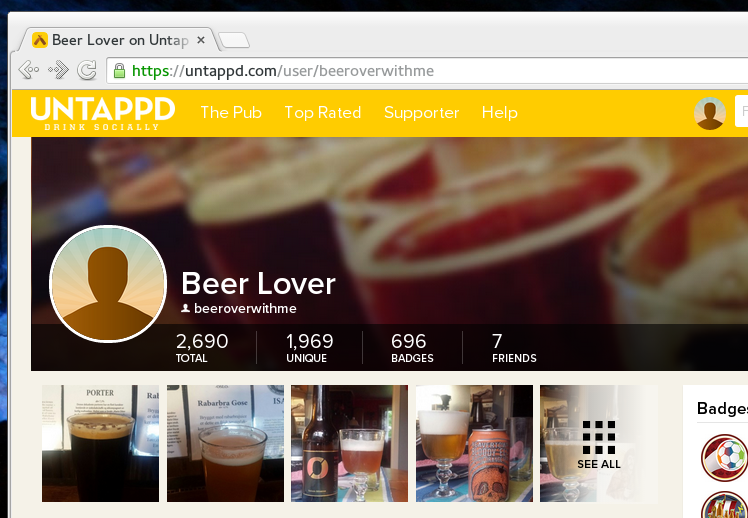Click the beeroverwithme username

pos(245,309)
